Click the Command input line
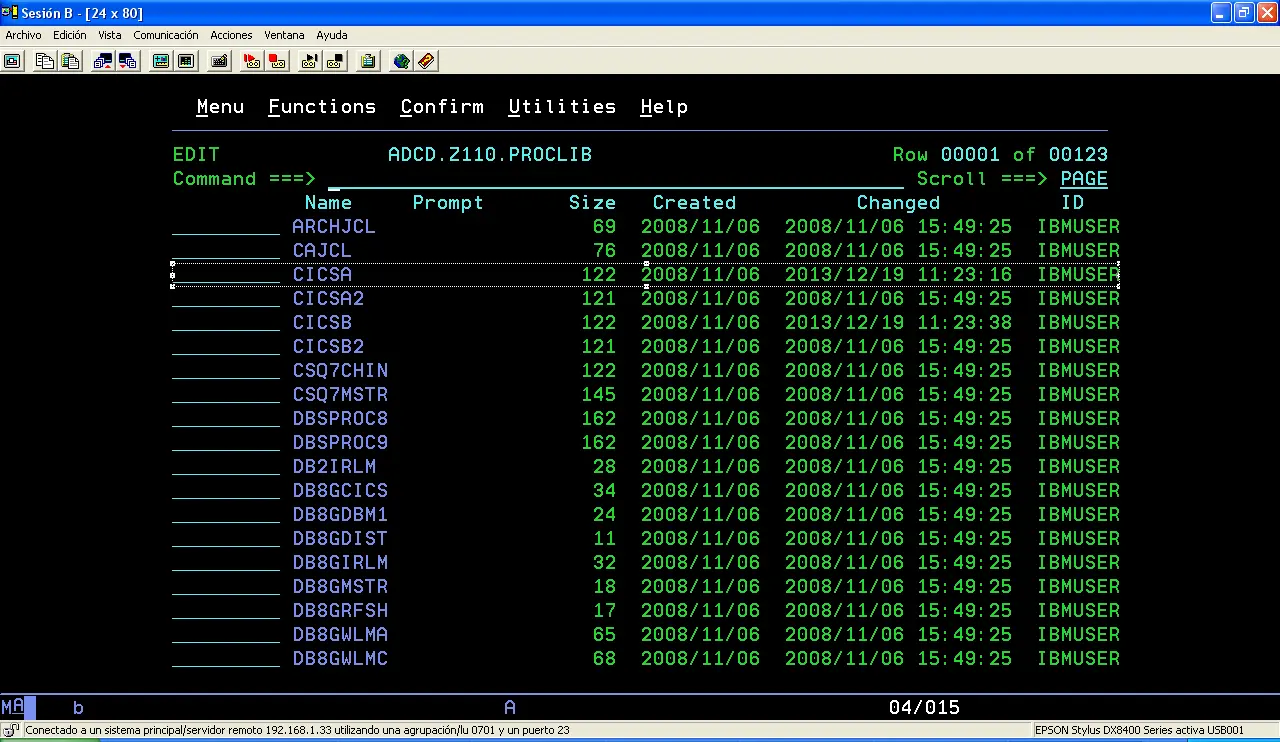Image resolution: width=1280 pixels, height=742 pixels. click(x=600, y=179)
